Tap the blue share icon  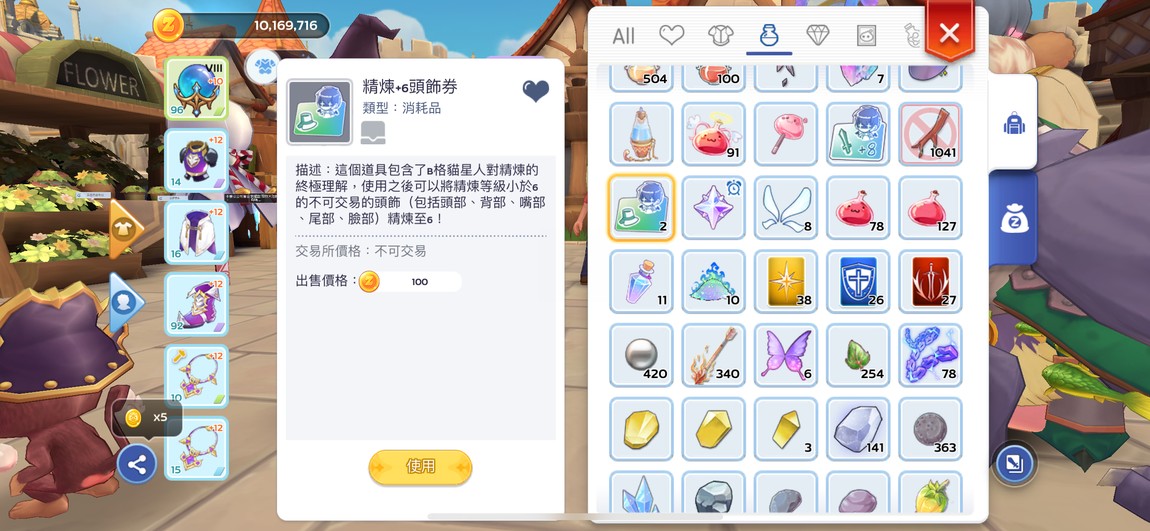(137, 464)
